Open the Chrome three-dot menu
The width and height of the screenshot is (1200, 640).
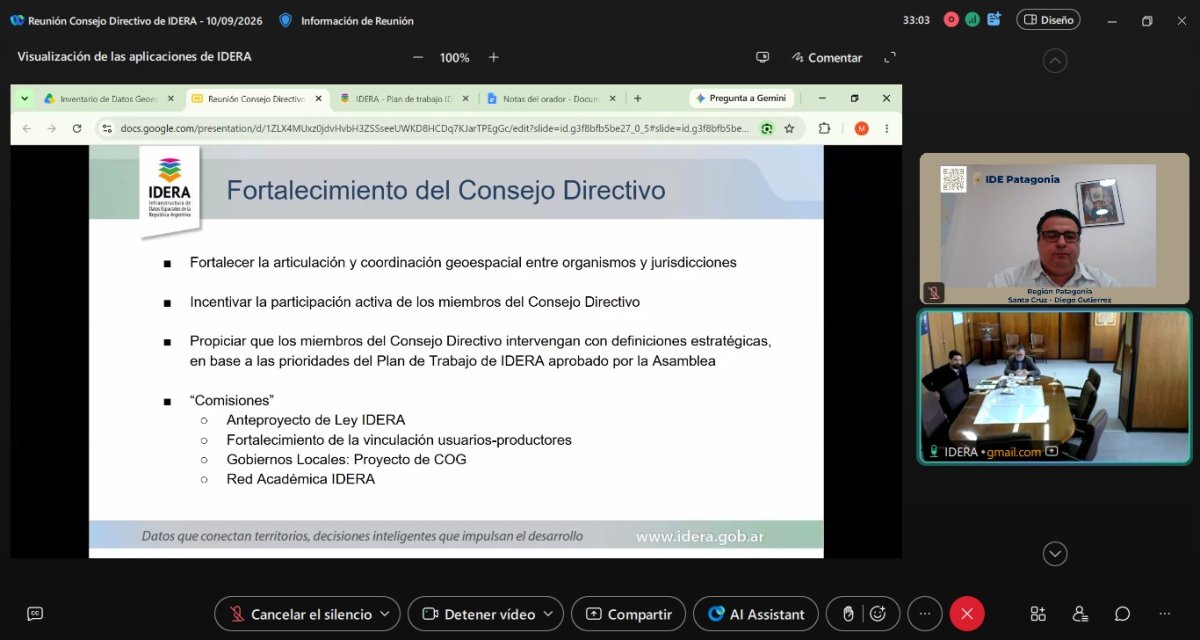(886, 128)
